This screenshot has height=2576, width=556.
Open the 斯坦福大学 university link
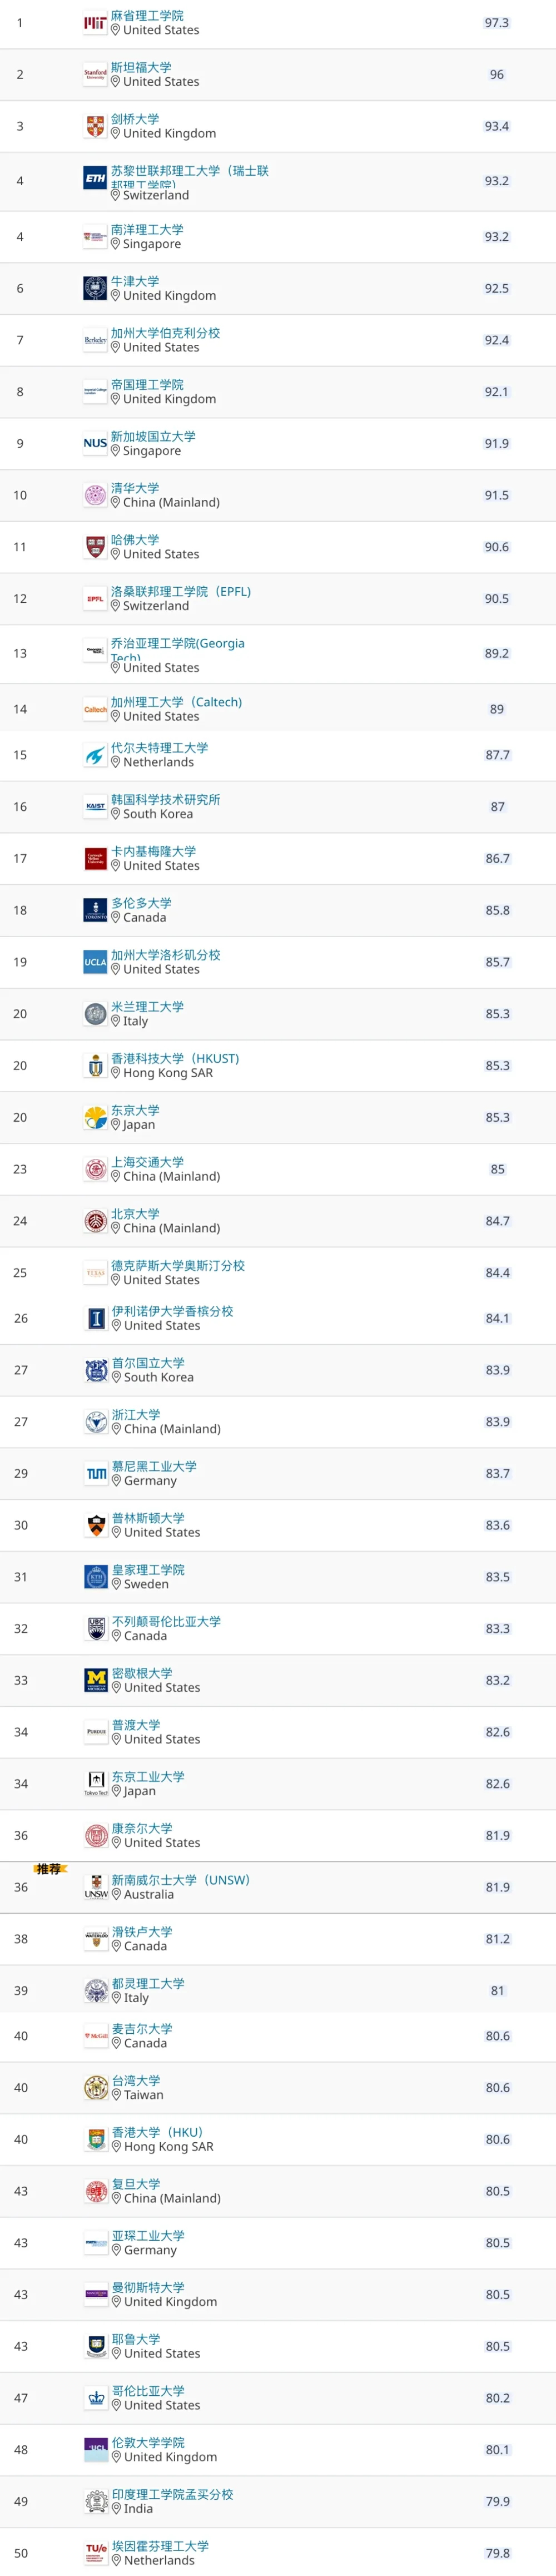[x=141, y=67]
